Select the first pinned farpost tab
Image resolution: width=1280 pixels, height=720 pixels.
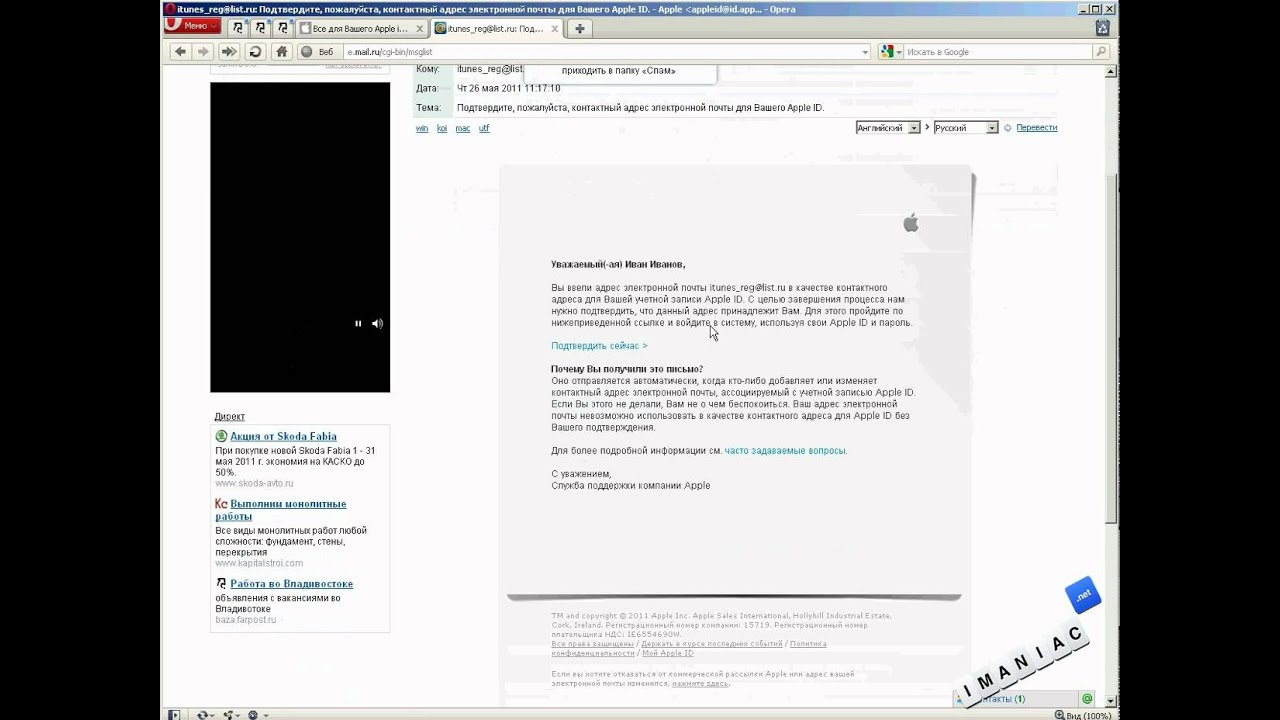click(x=238, y=28)
